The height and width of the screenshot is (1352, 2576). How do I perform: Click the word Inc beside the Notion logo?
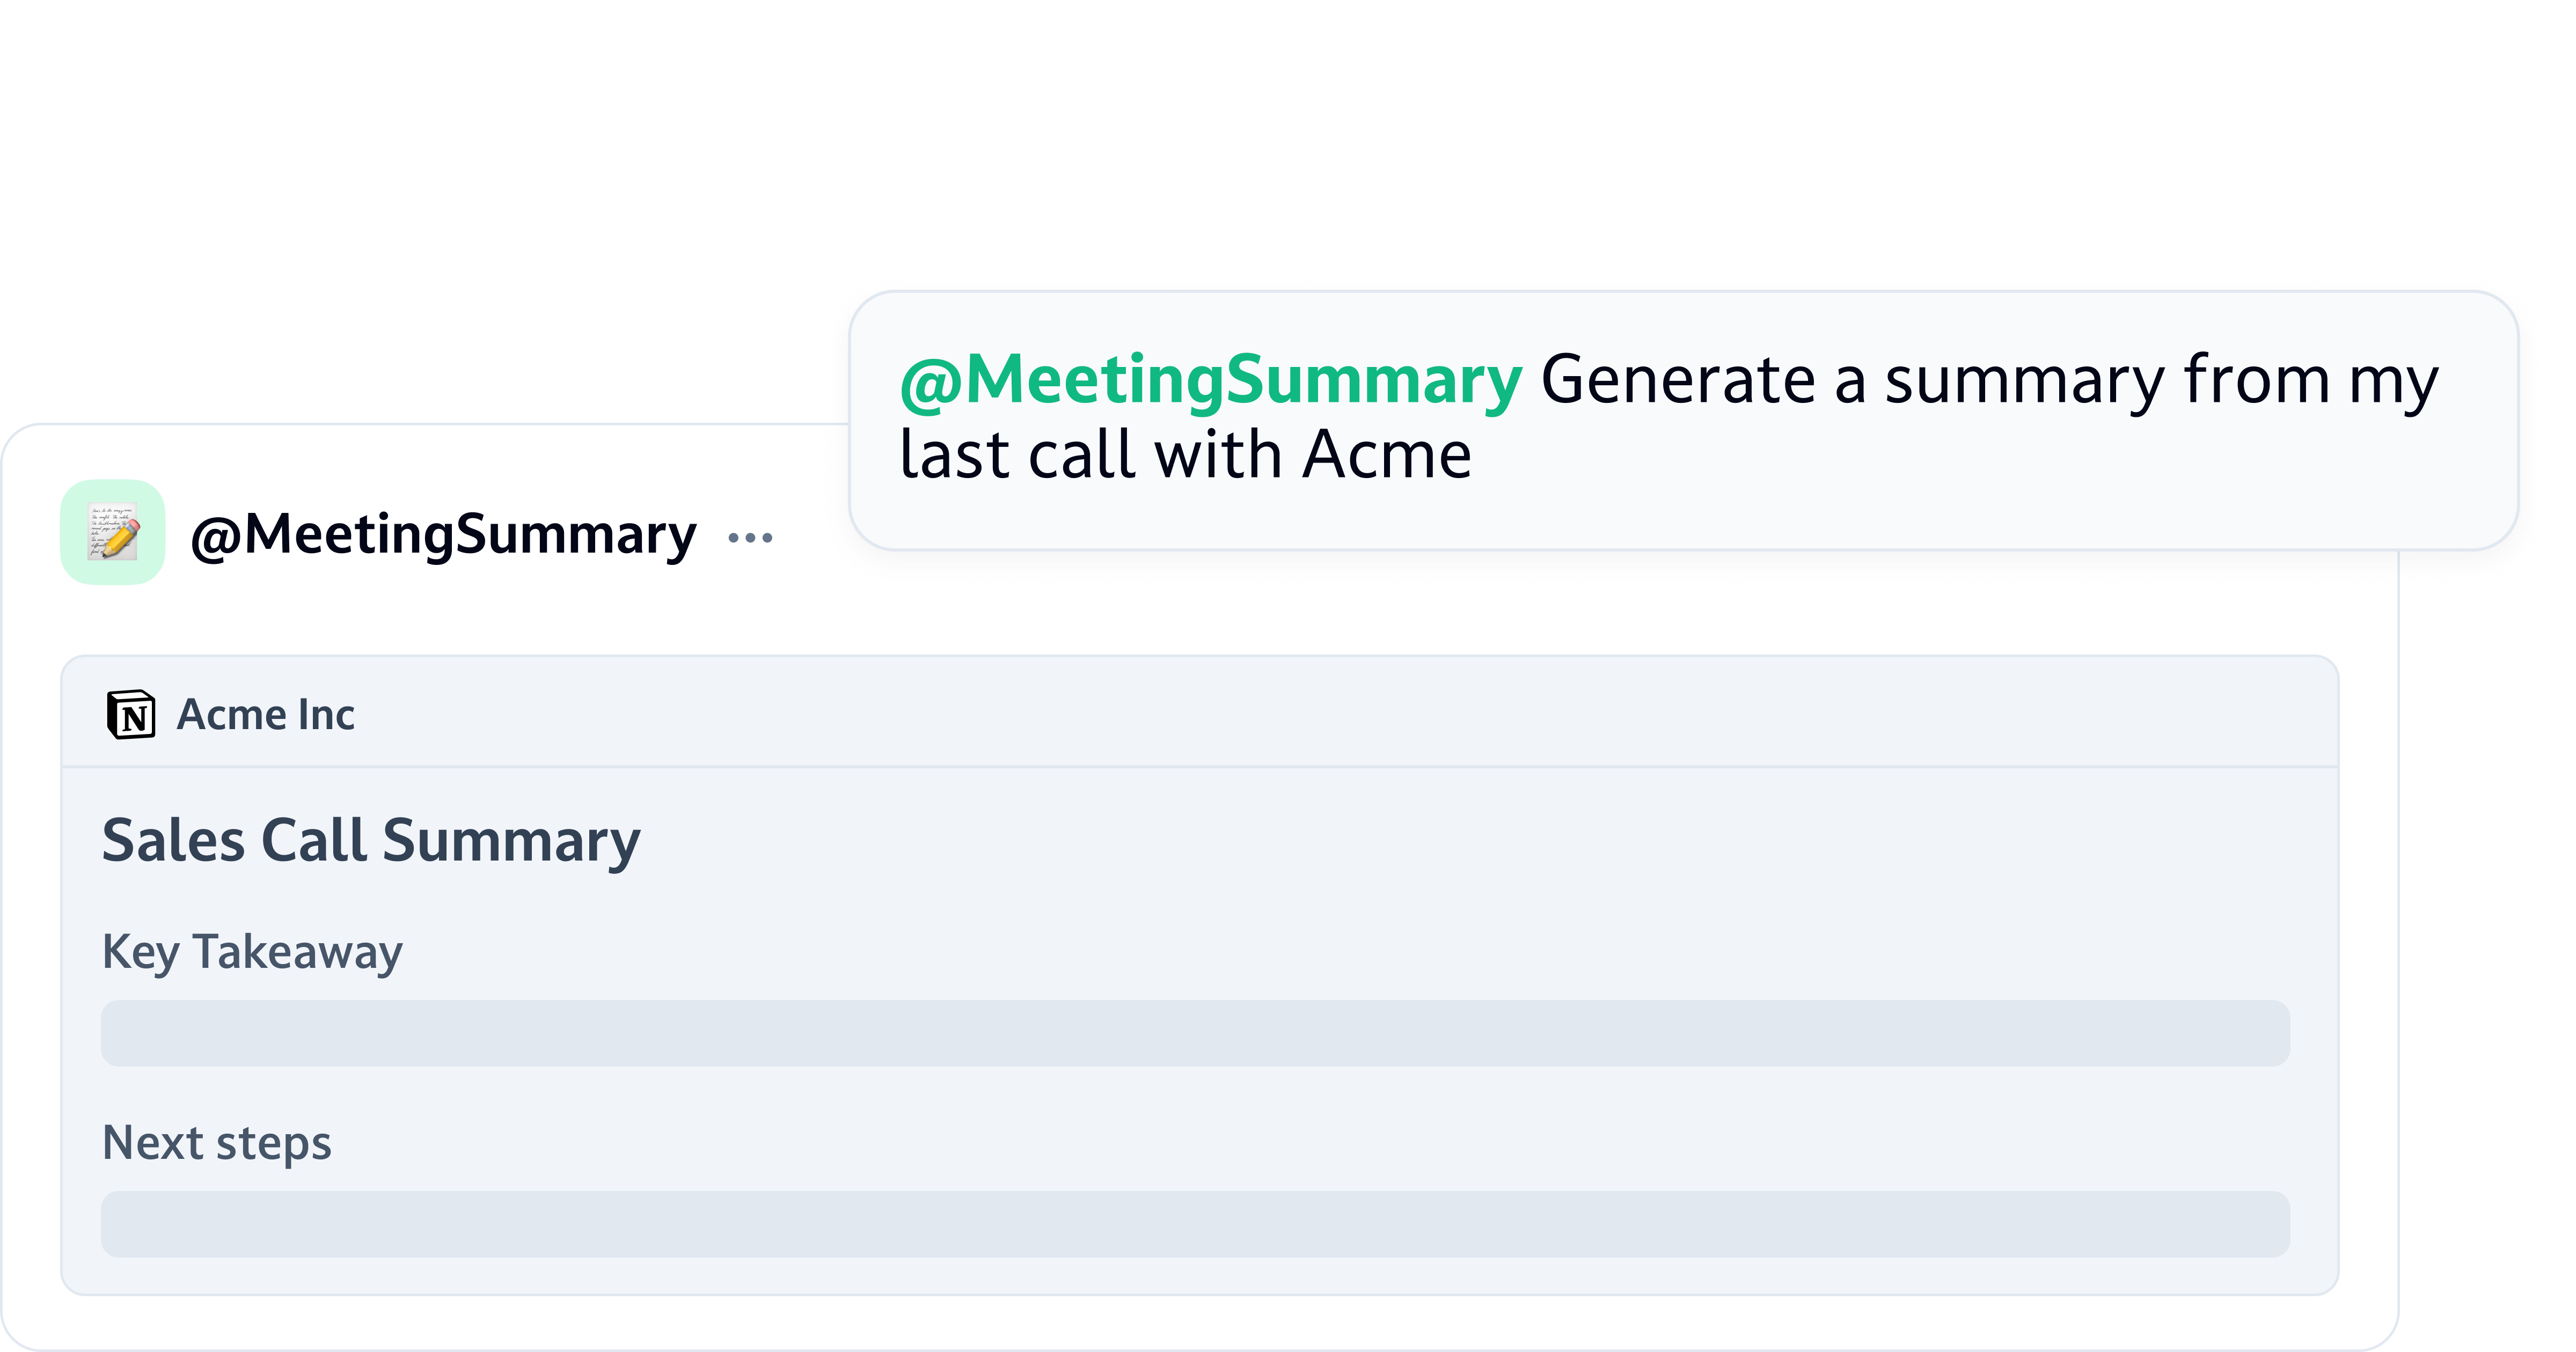[x=326, y=715]
